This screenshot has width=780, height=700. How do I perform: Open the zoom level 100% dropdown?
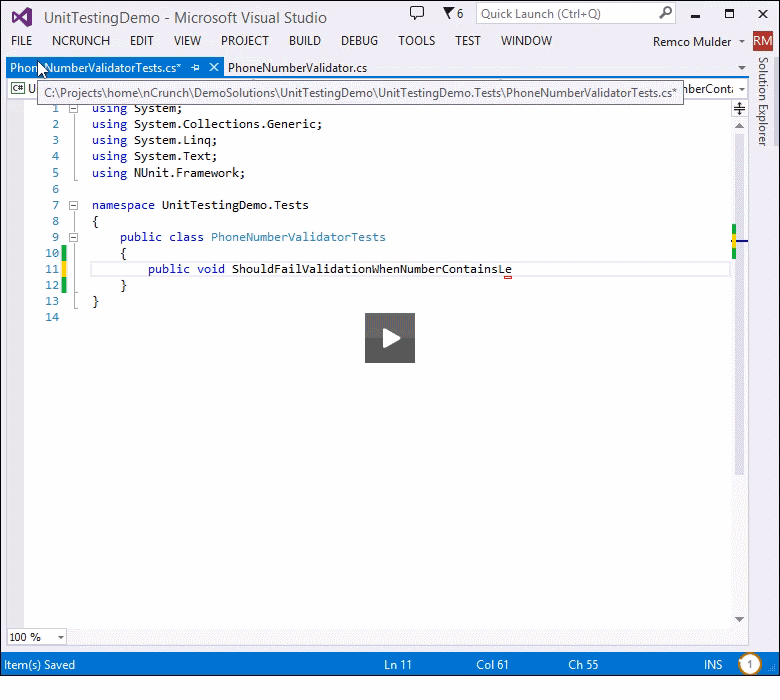pyautogui.click(x=60, y=637)
